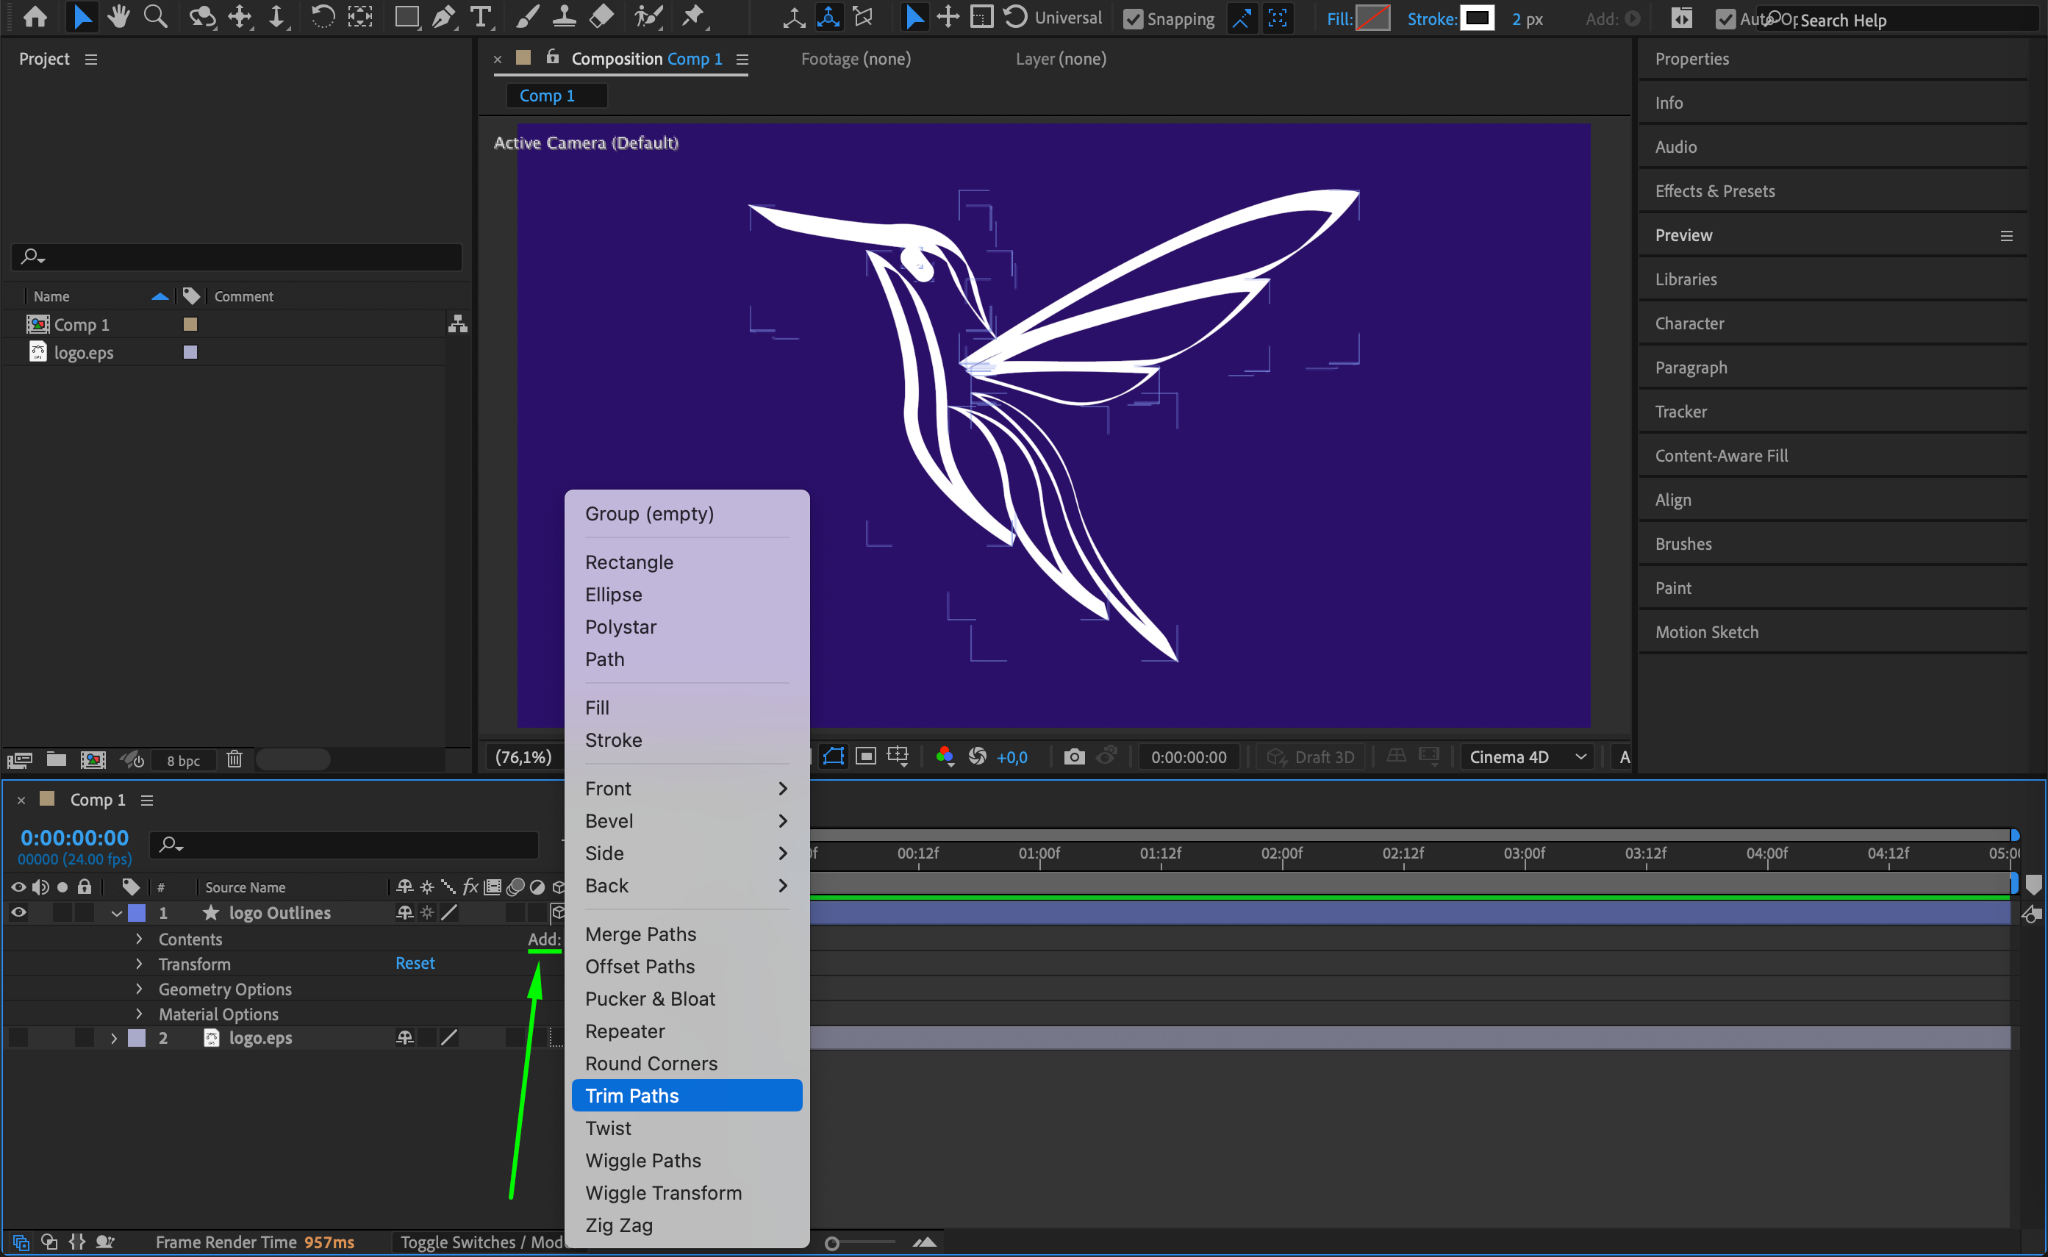
Task: Select the Puppet Pin tool
Action: (692, 17)
